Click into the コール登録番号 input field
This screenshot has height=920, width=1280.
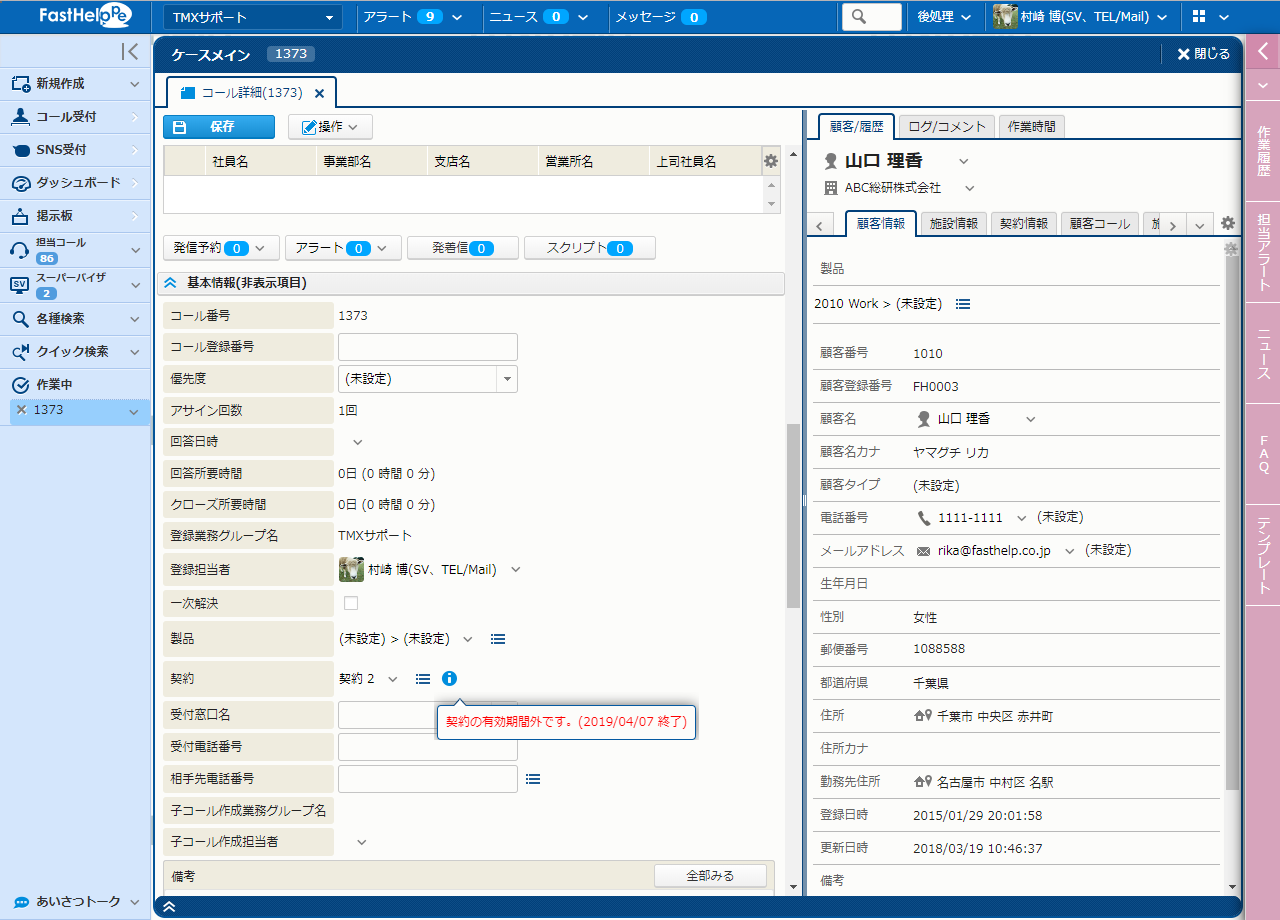coord(427,347)
